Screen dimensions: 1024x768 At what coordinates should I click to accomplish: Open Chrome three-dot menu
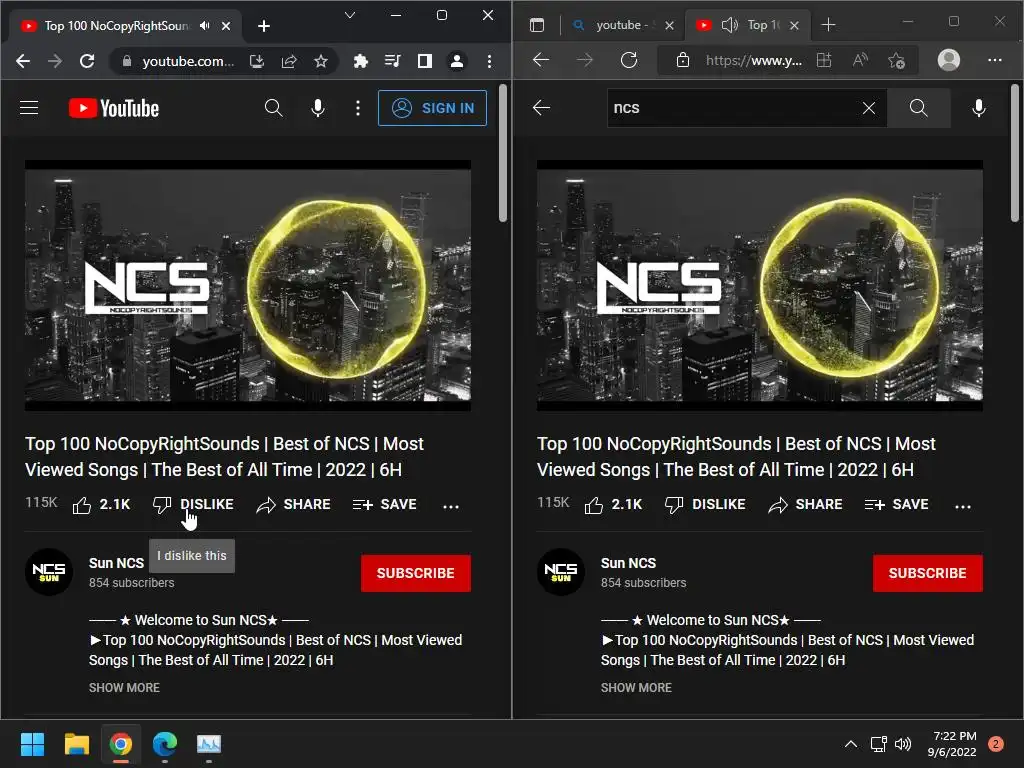(x=489, y=61)
